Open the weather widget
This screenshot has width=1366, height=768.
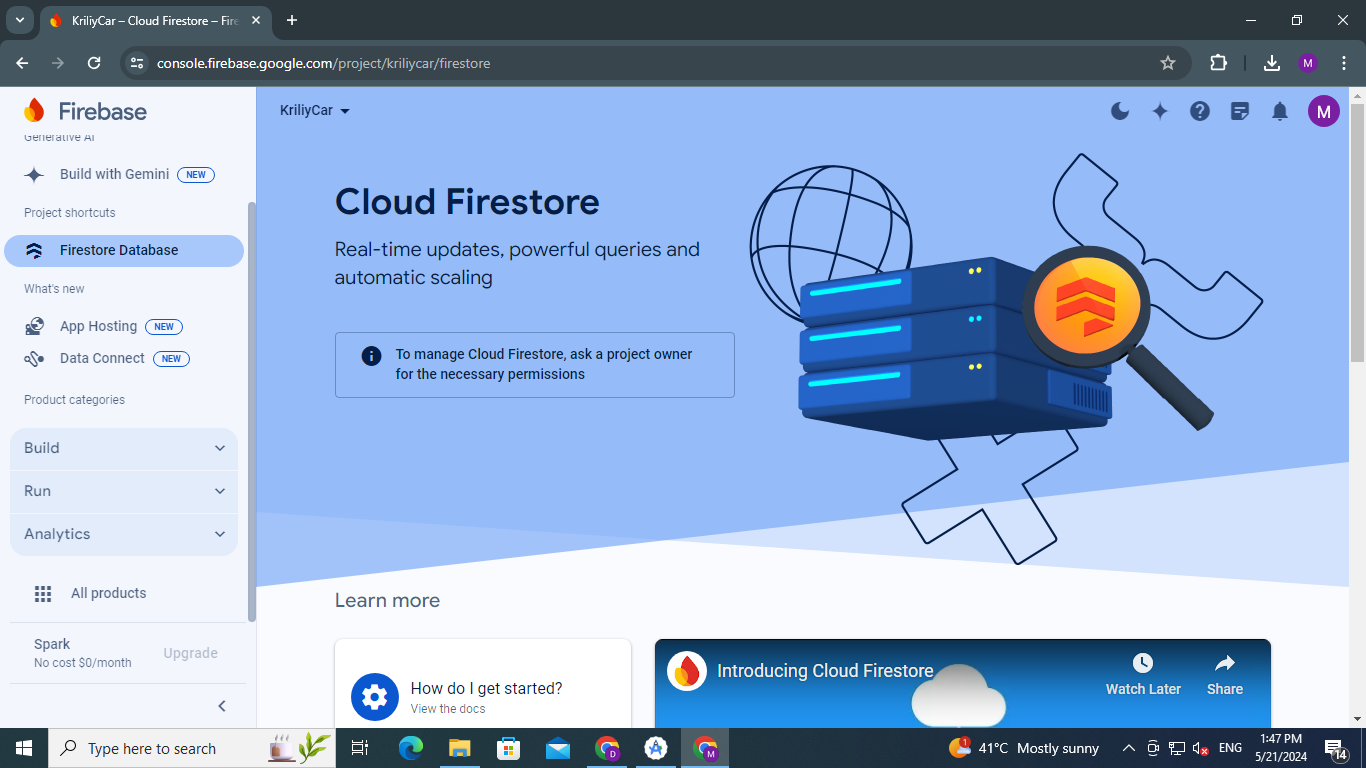pos(1023,748)
